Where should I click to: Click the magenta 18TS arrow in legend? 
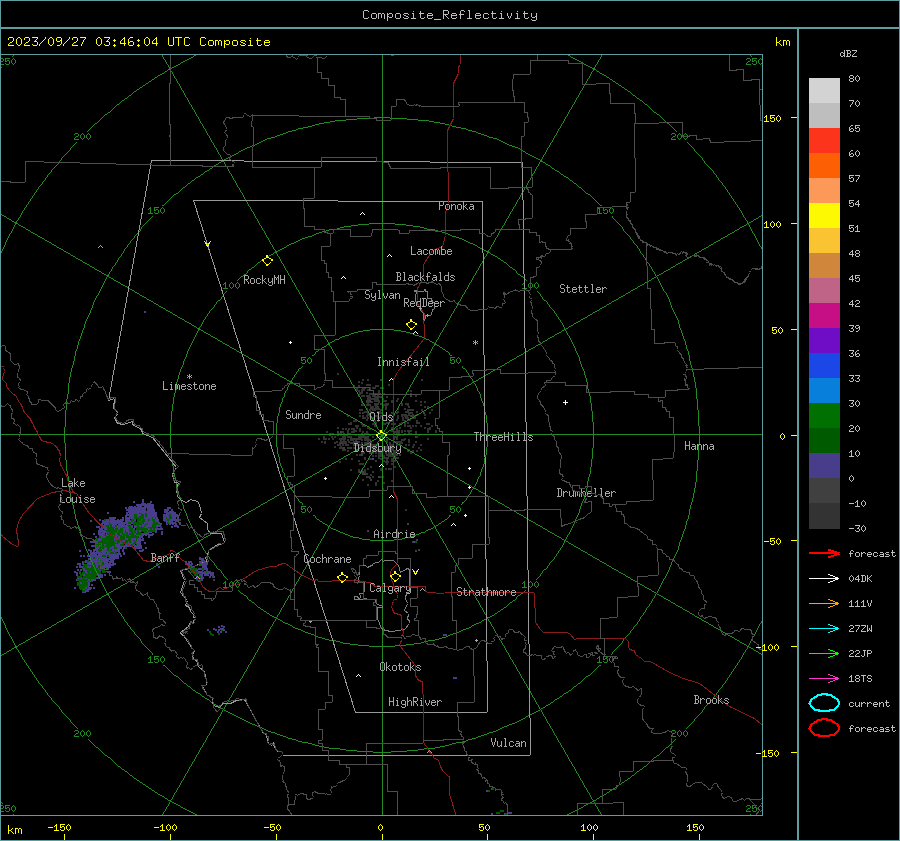tap(824, 679)
